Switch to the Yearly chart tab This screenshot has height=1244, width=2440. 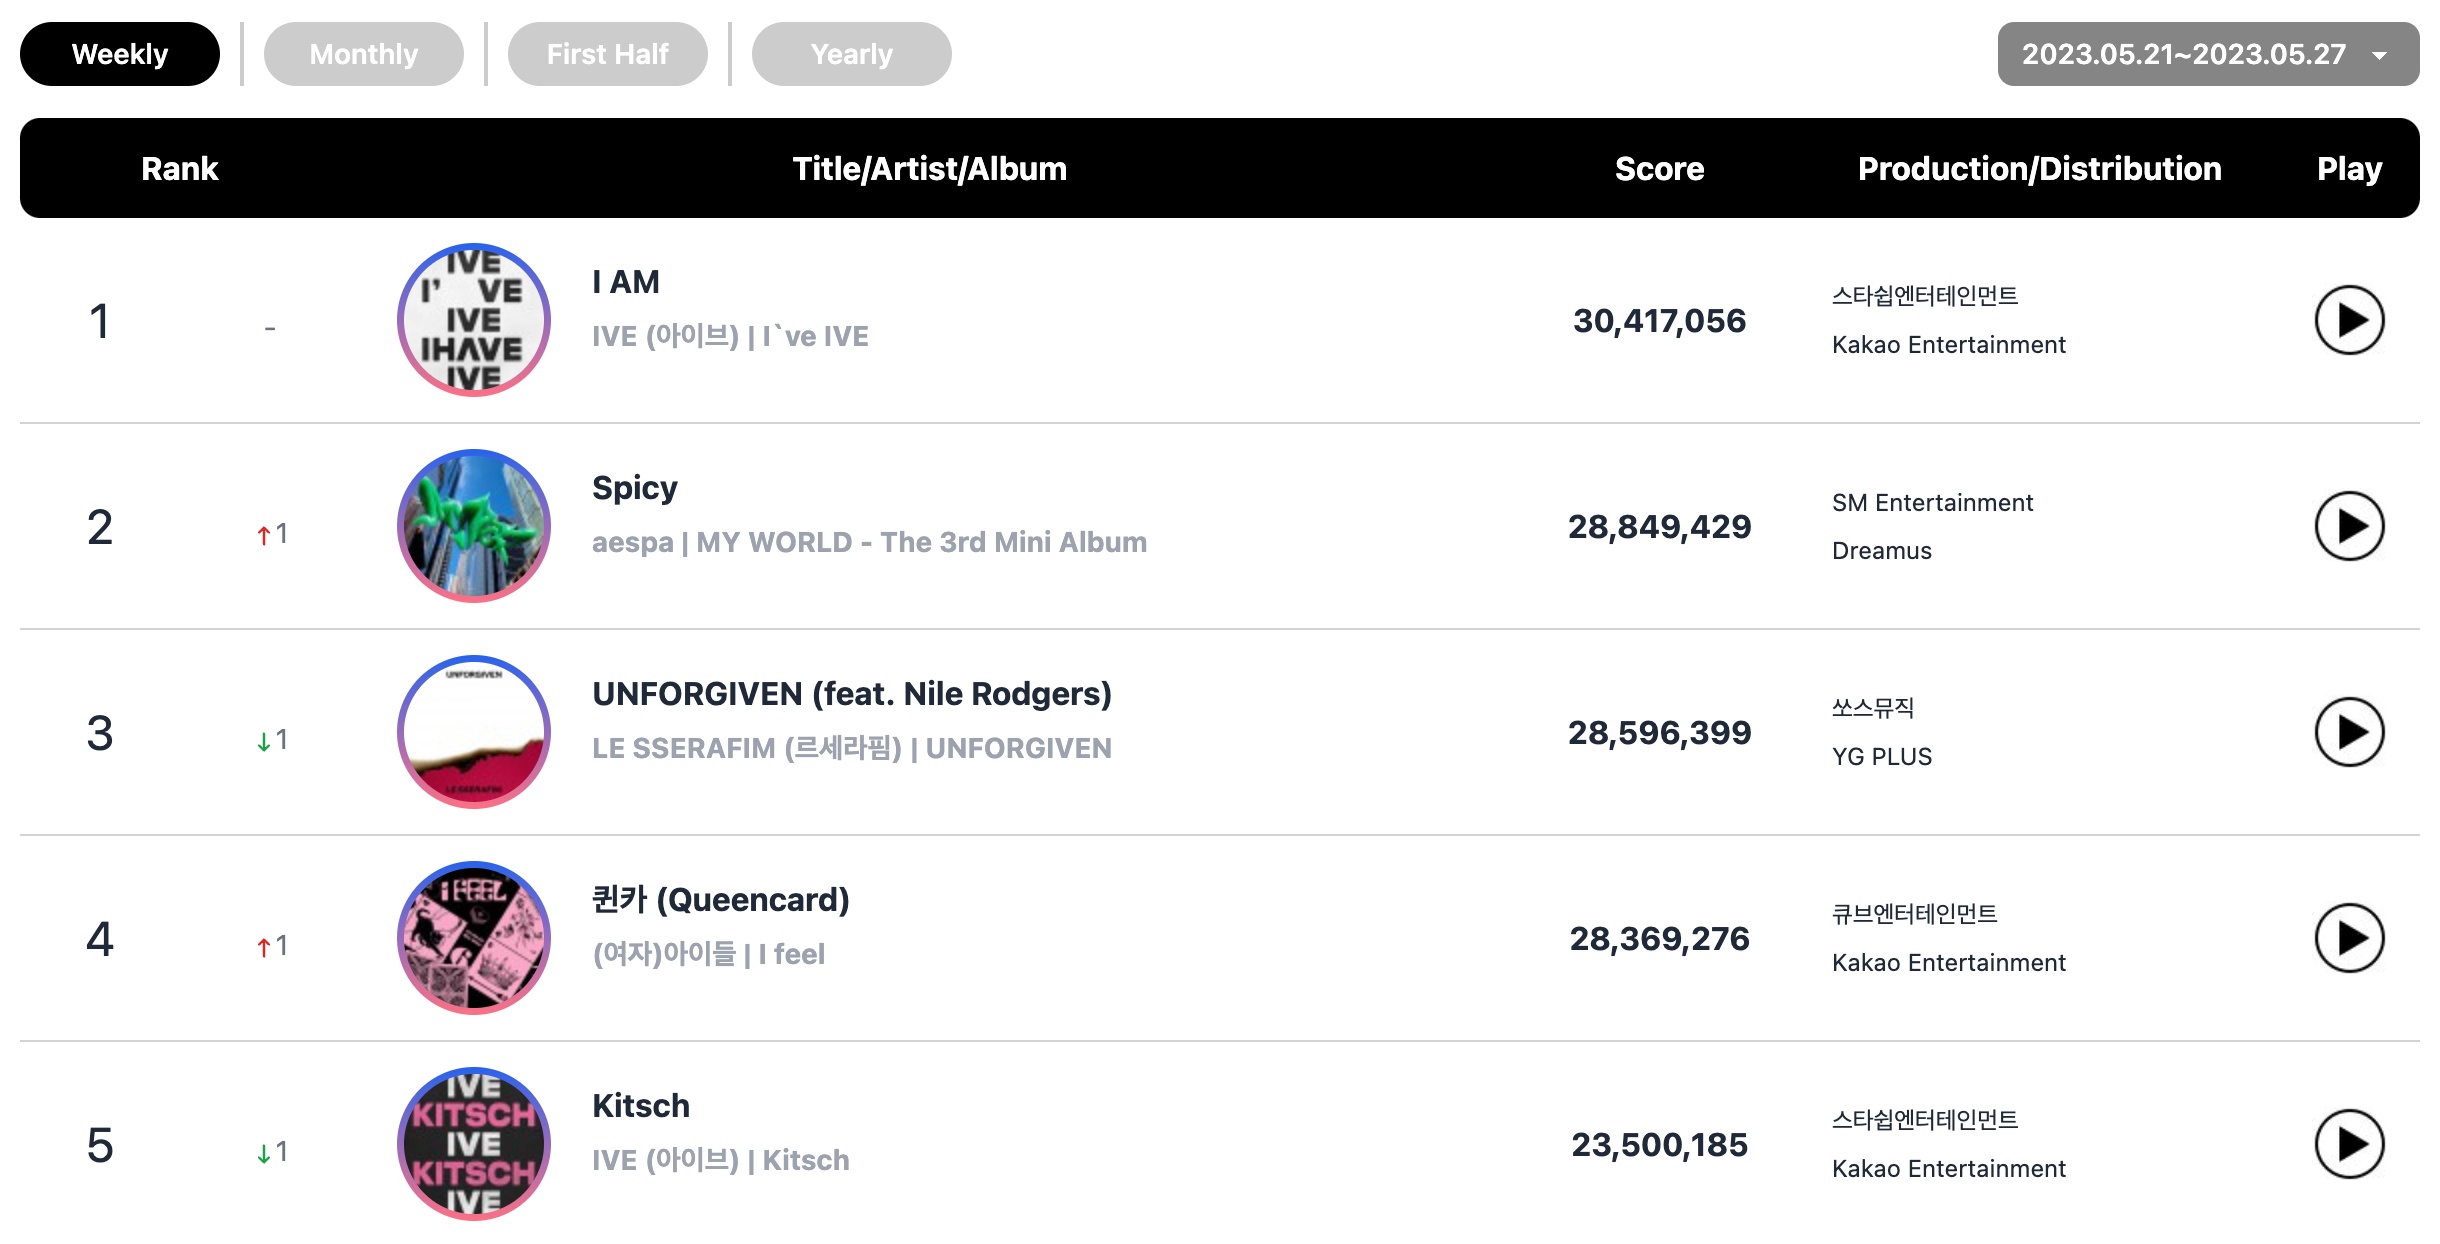[851, 54]
